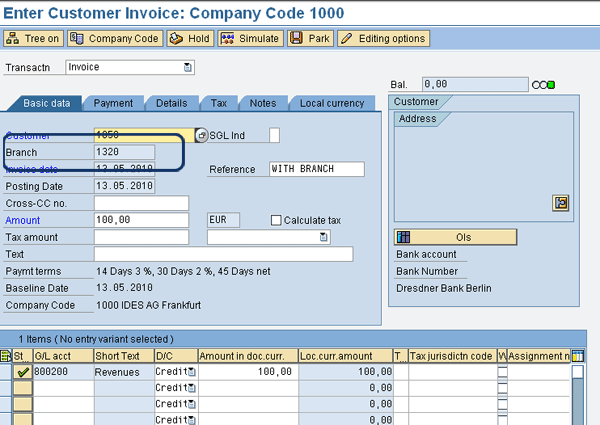Screen dimensions: 600x425
Task: Open the tax code dropdown beside Tax amount
Action: 323,237
